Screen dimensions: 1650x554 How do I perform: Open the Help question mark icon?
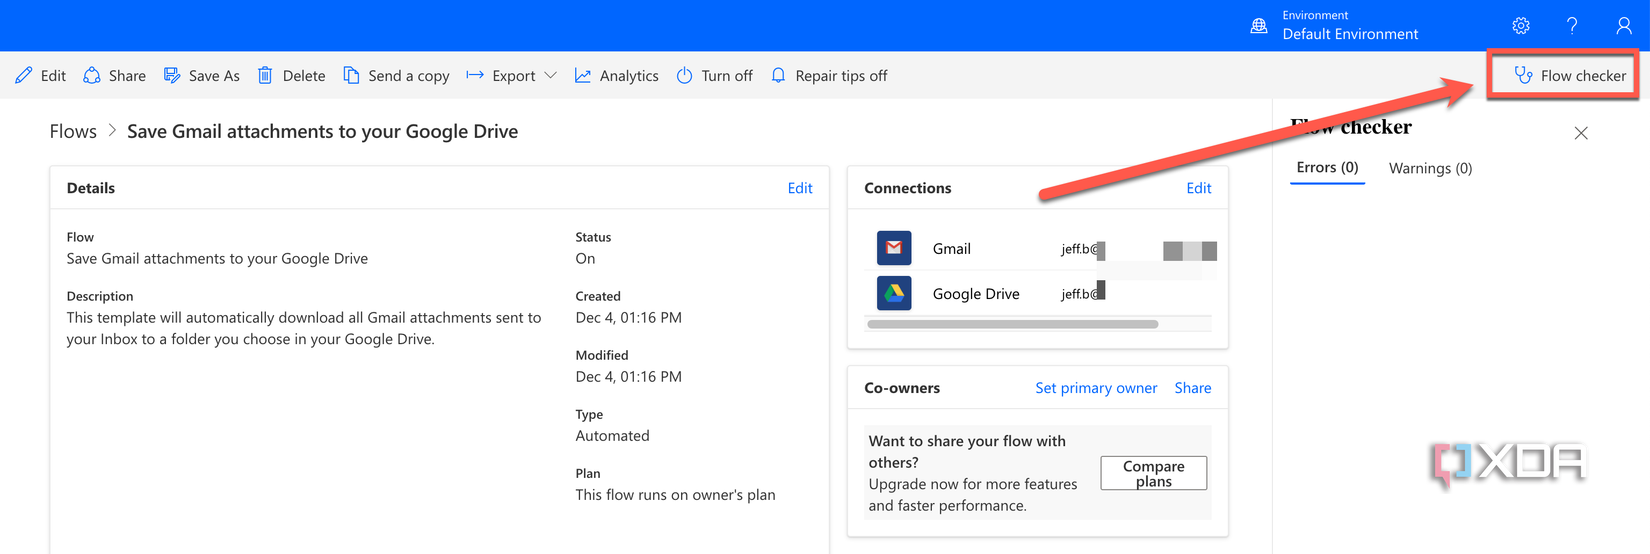pyautogui.click(x=1572, y=26)
